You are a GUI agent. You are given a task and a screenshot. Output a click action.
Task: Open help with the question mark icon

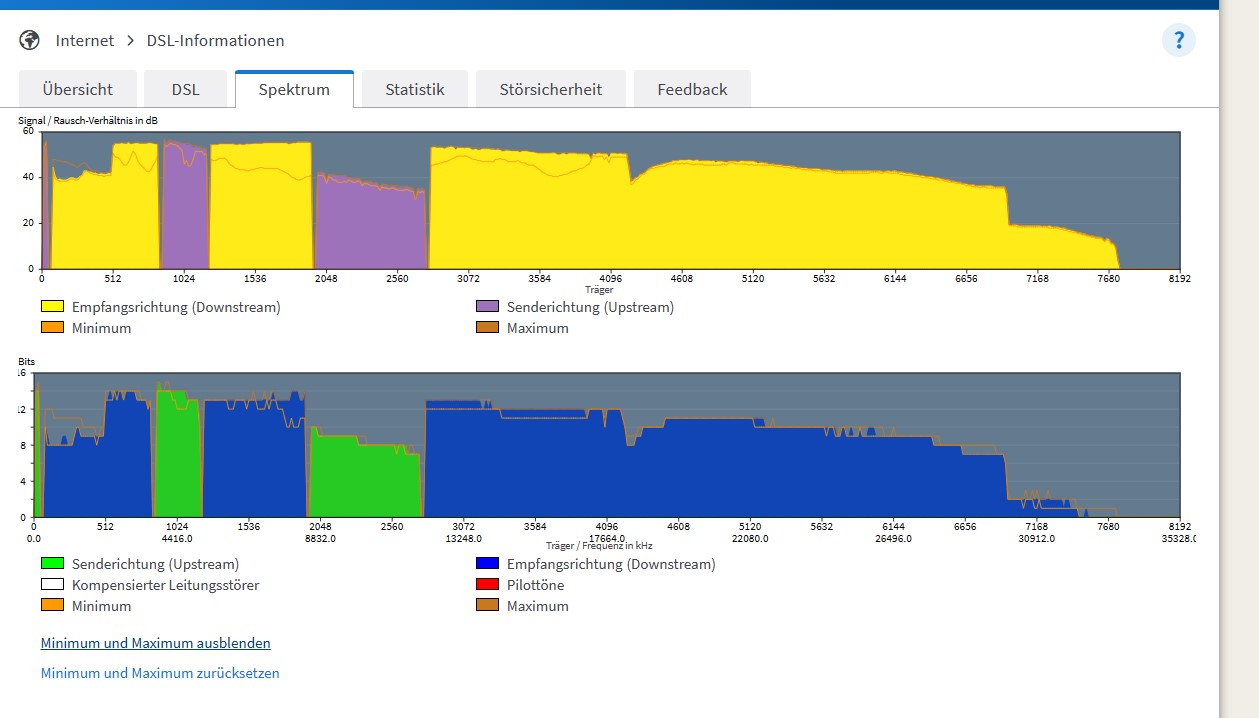point(1179,40)
